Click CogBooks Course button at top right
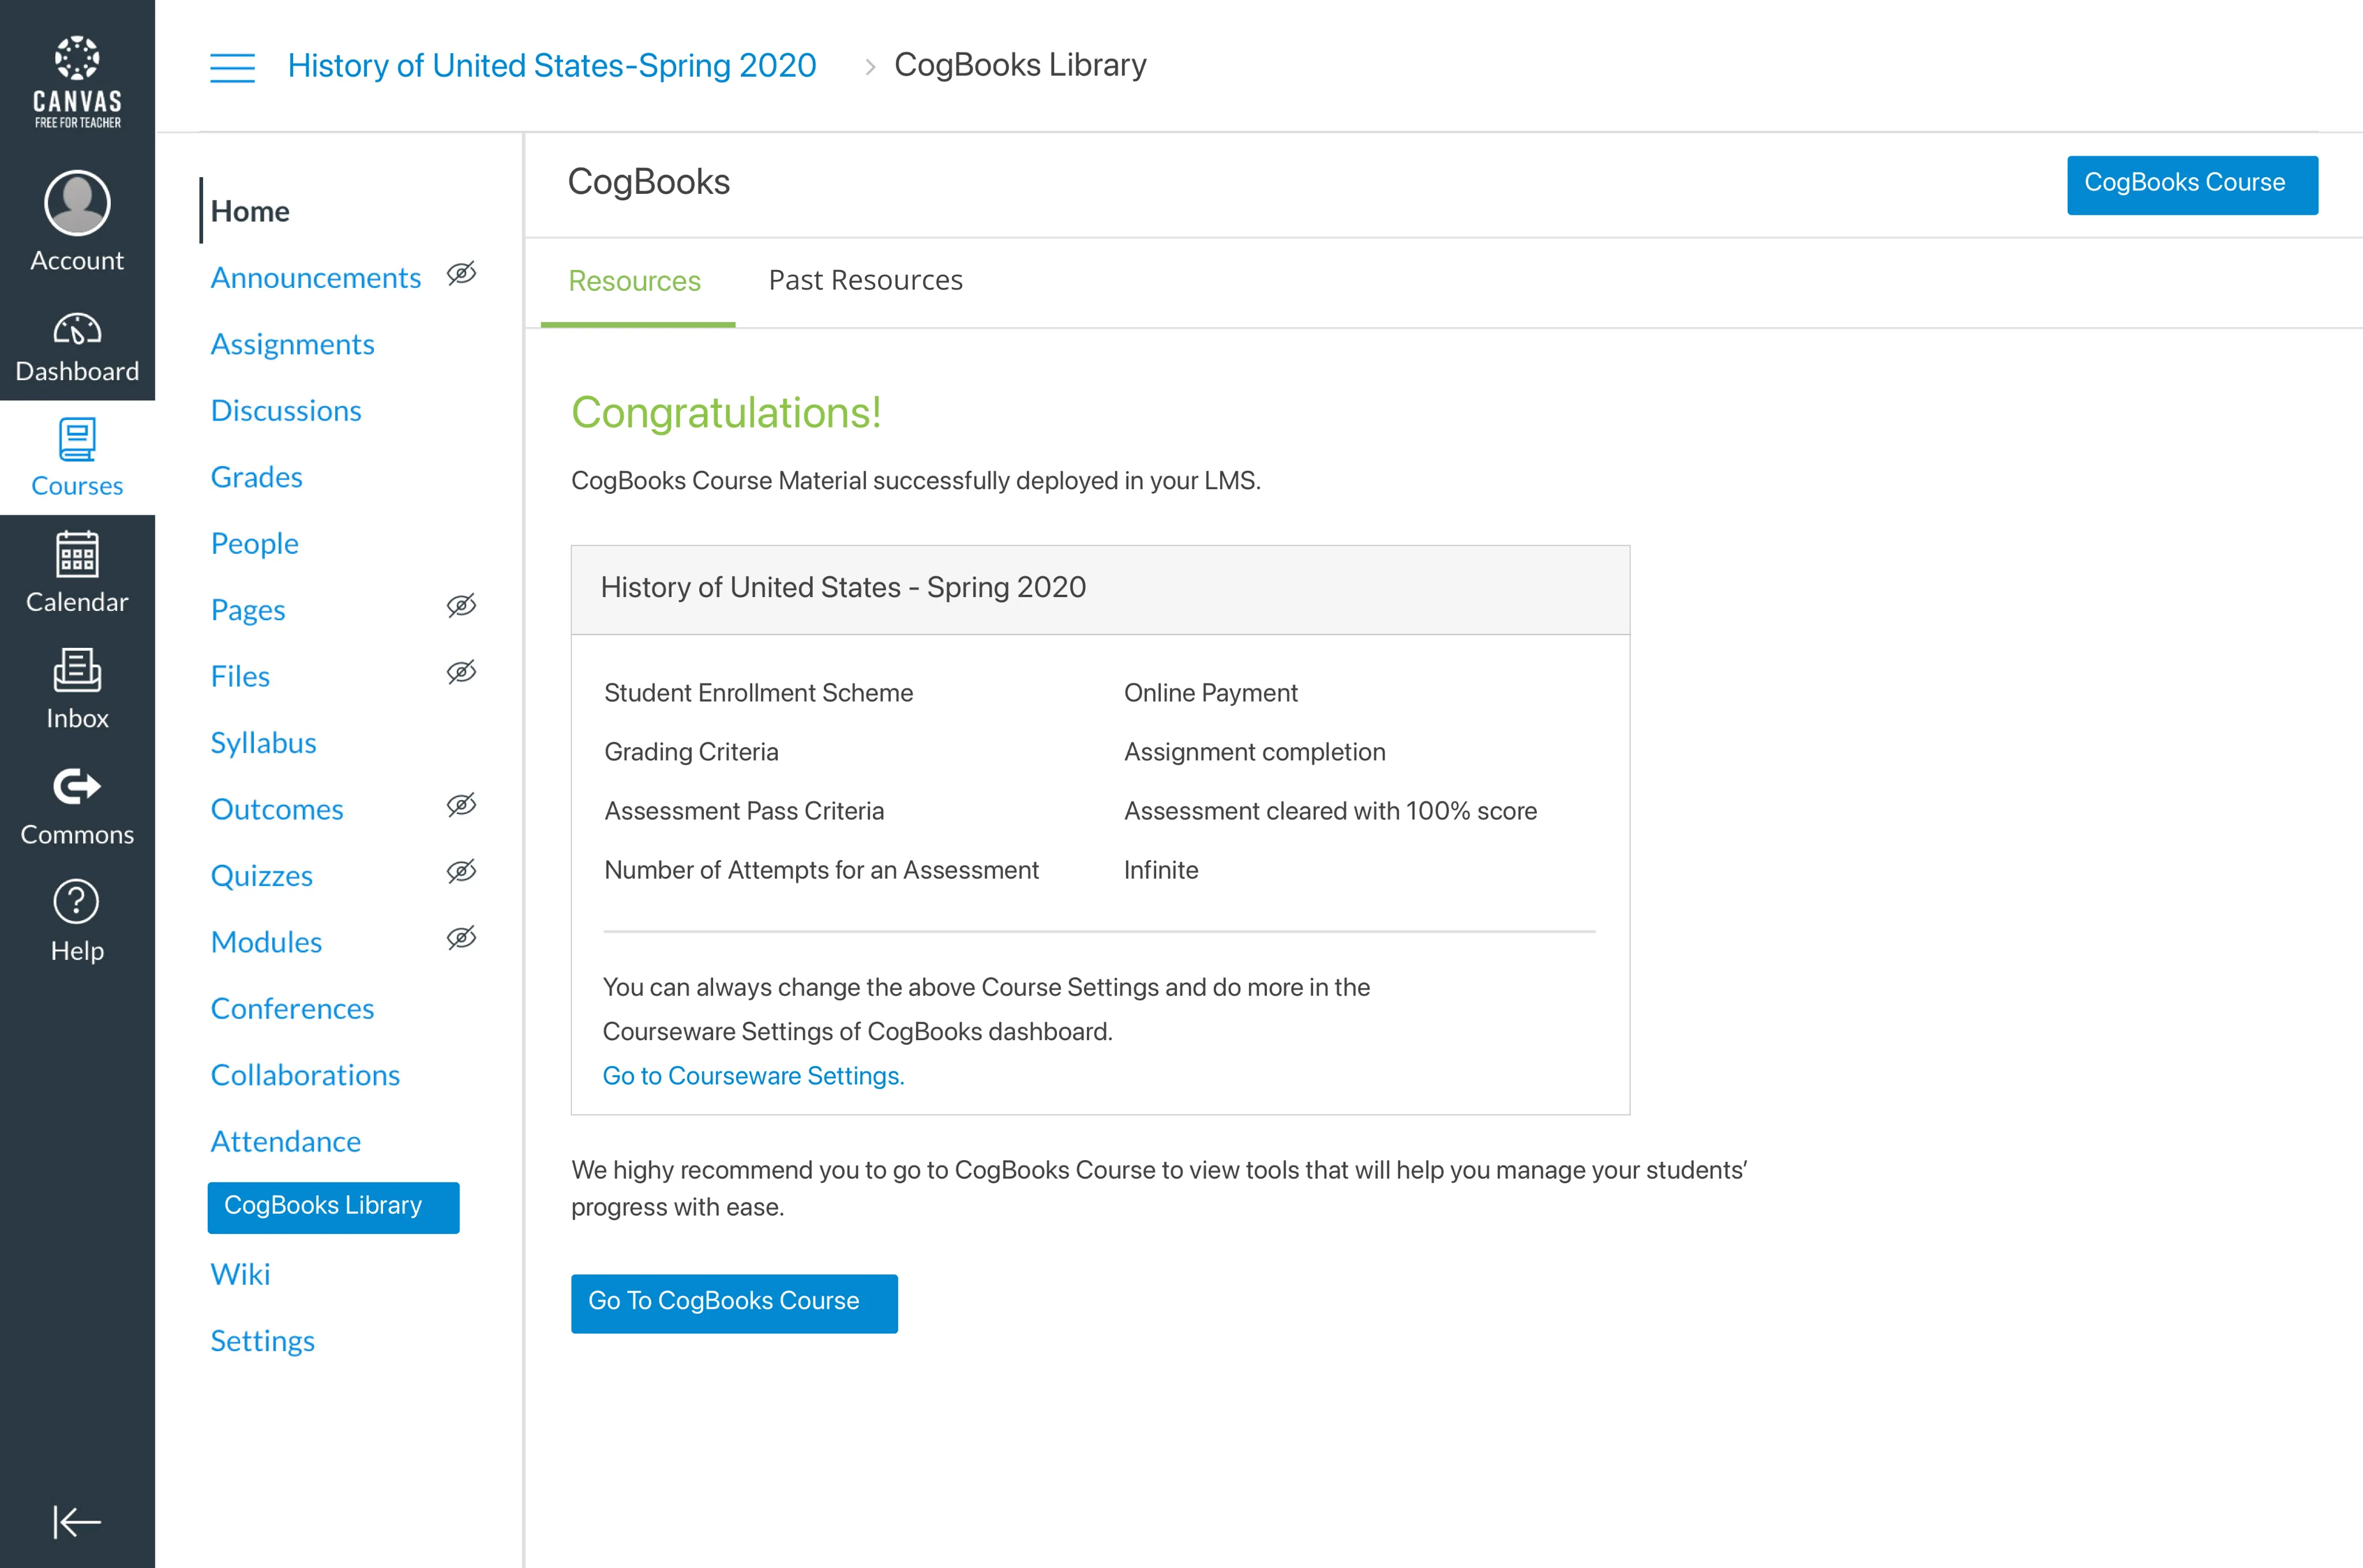 [2191, 184]
